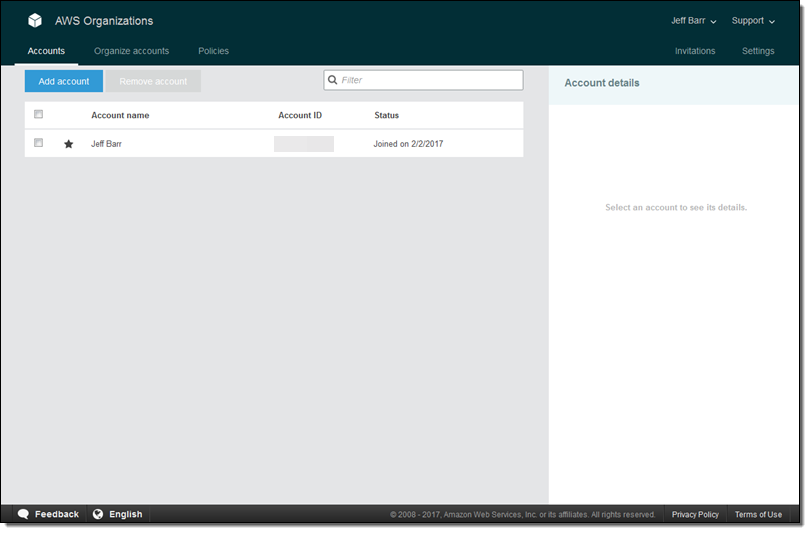Click the Add account button
810x533 pixels.
tap(64, 81)
